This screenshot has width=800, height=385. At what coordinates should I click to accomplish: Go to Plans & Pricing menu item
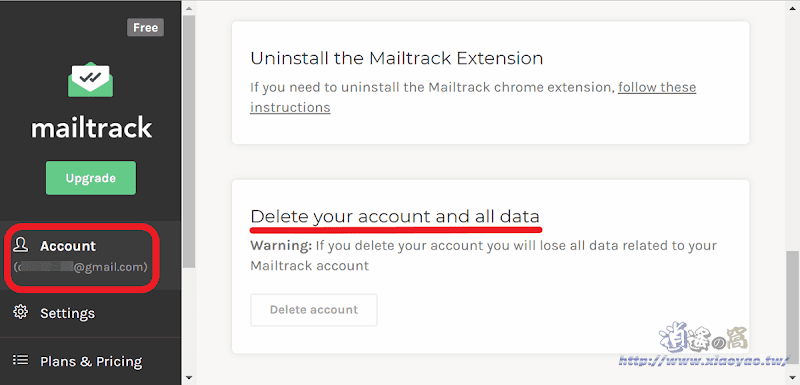[x=91, y=361]
